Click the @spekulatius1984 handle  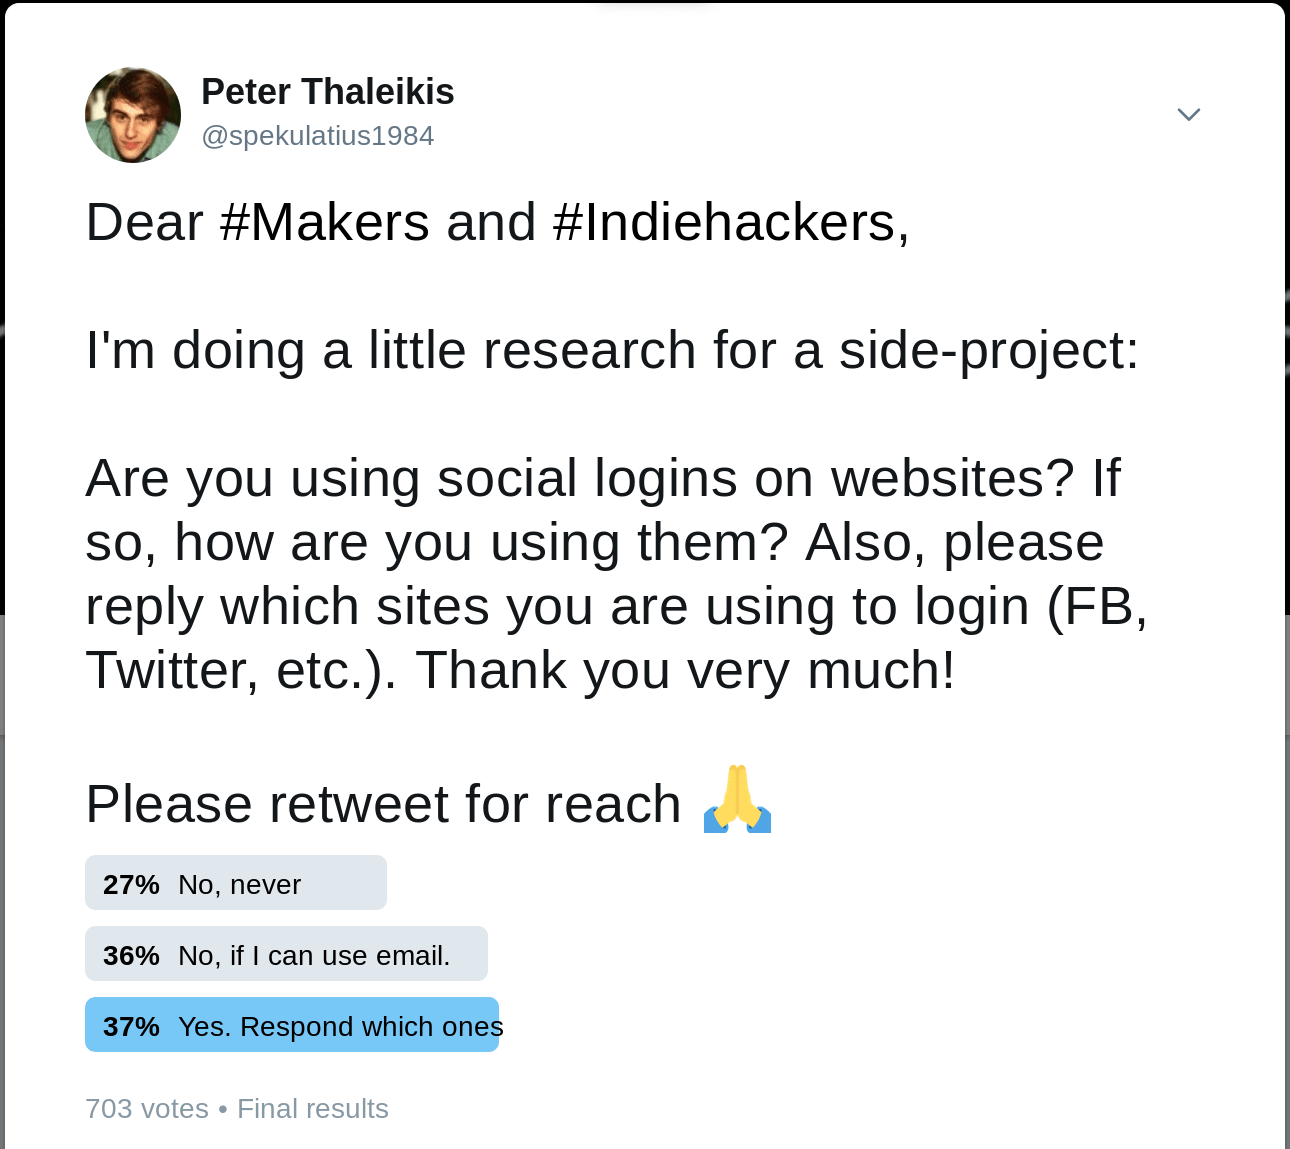point(318,136)
